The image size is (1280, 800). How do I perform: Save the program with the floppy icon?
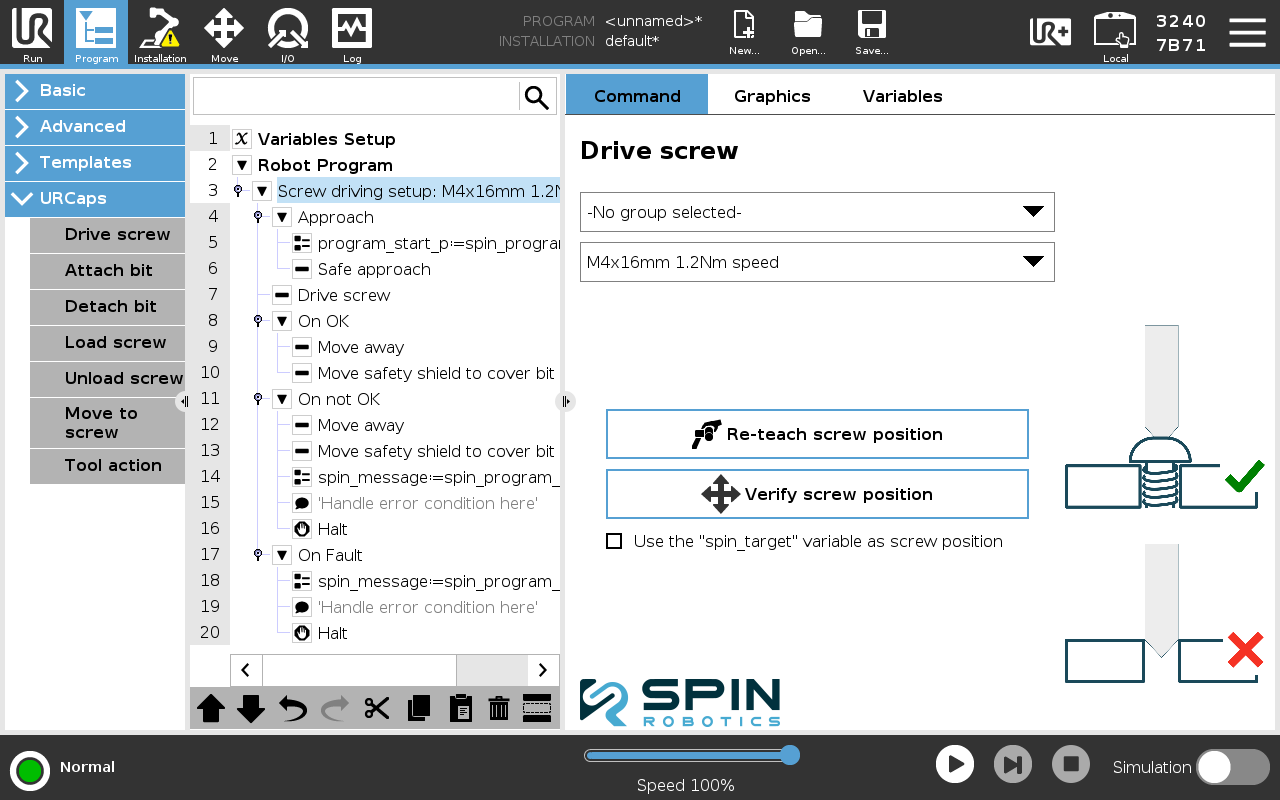click(x=871, y=32)
